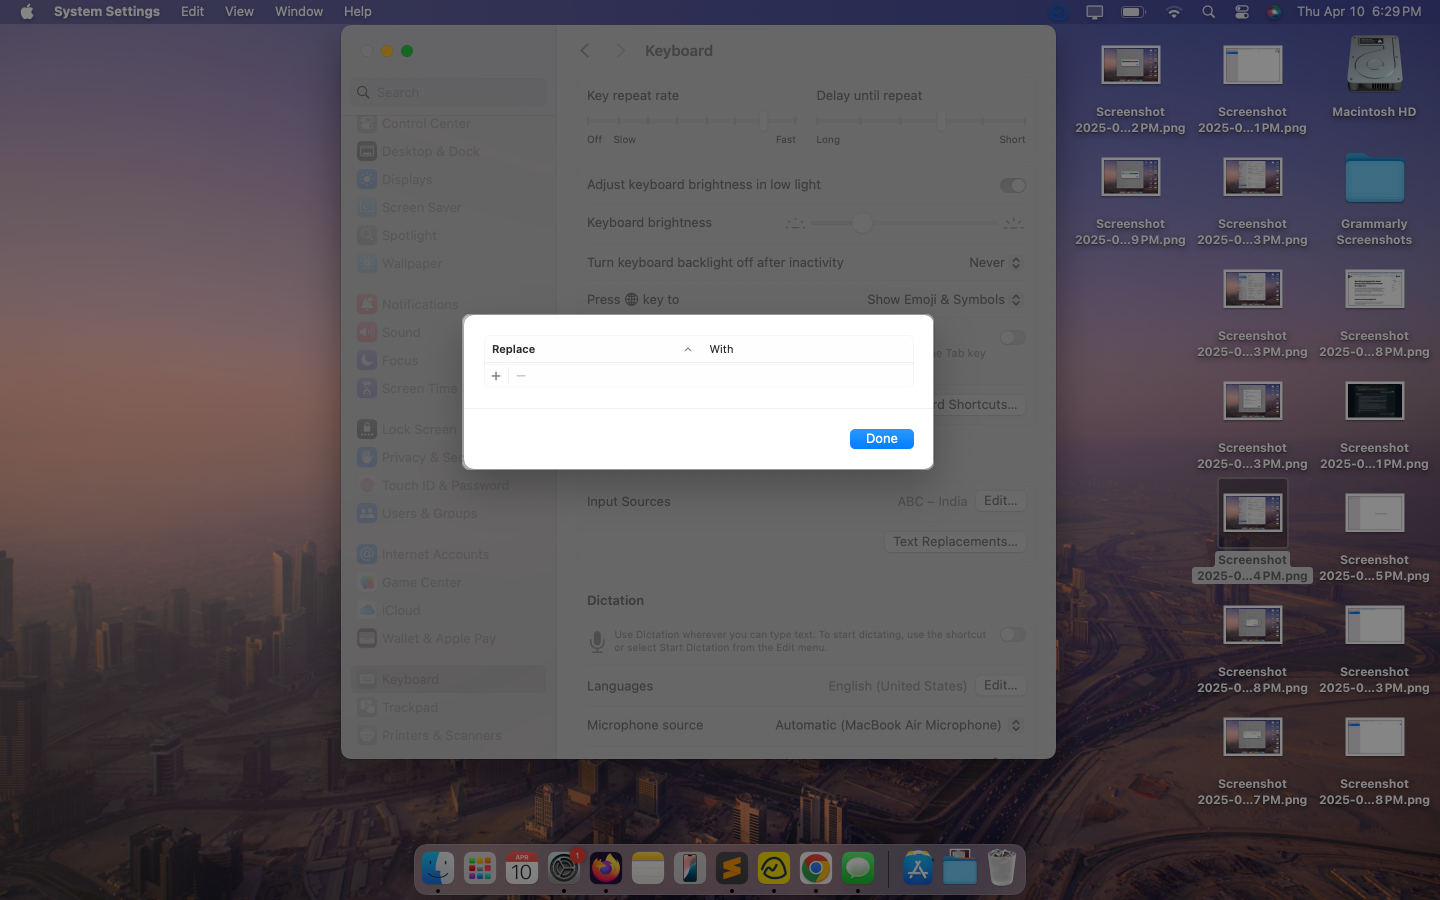Open the Messages app in the Dock
1440x900 pixels.
point(857,868)
